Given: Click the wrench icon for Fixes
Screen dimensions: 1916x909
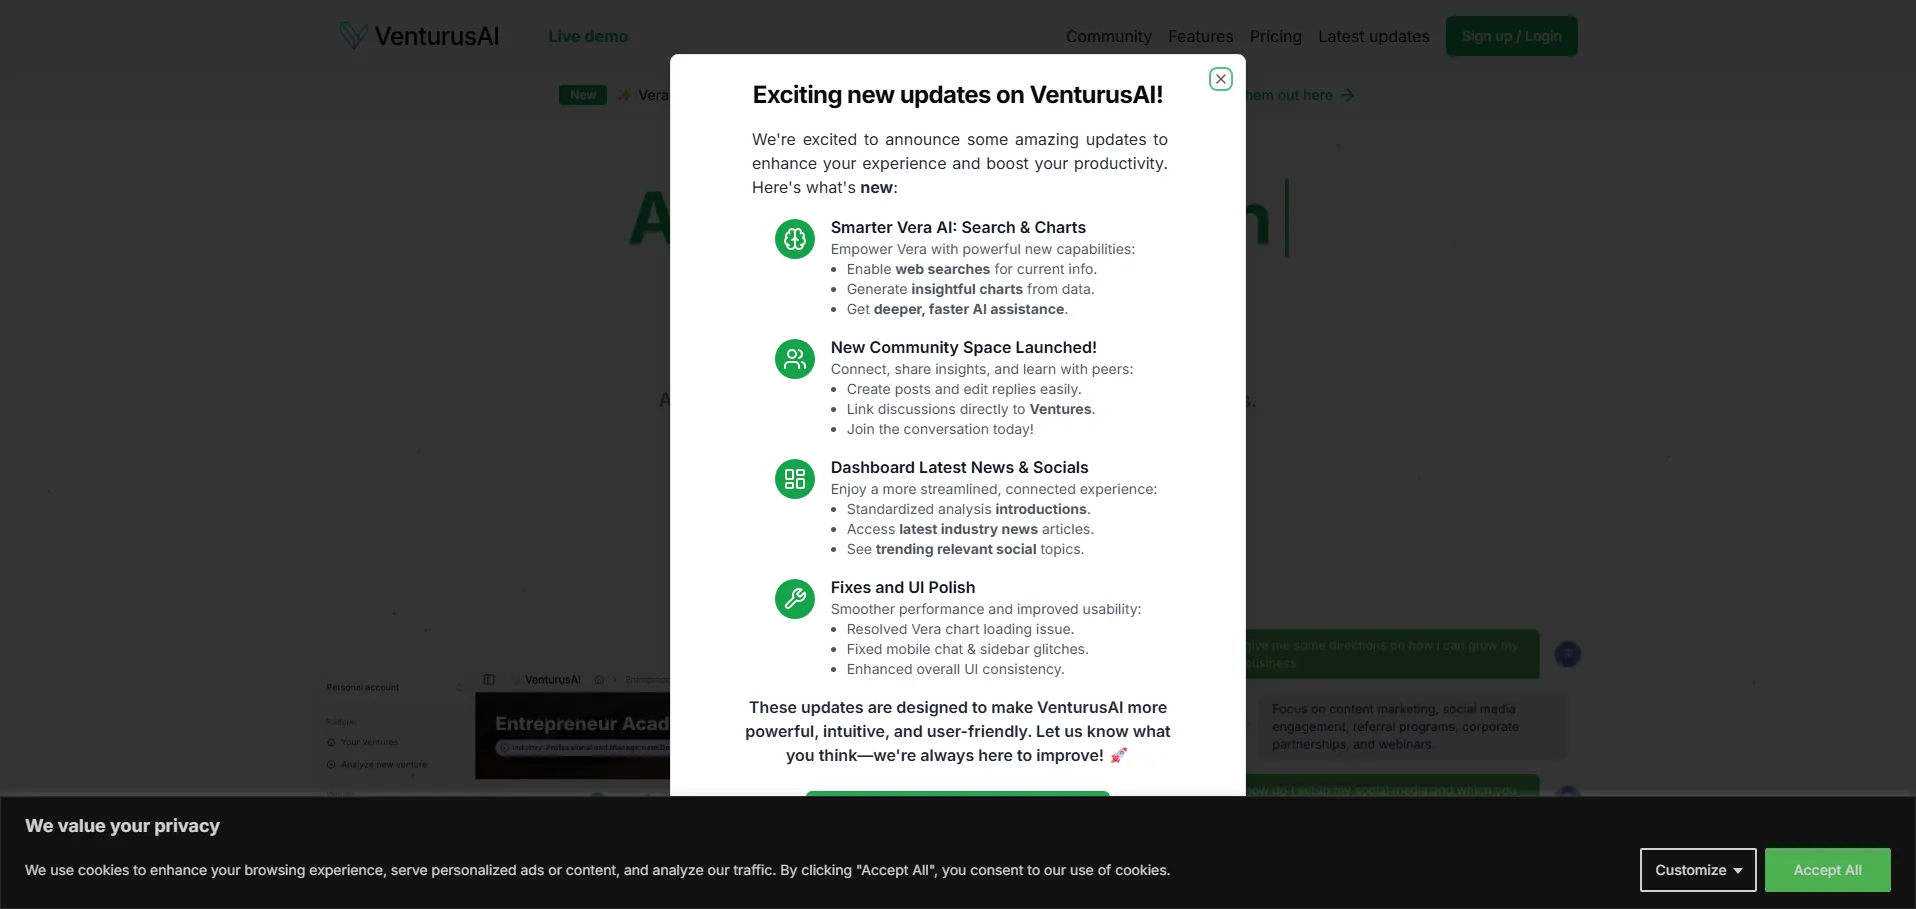Looking at the screenshot, I should [795, 599].
